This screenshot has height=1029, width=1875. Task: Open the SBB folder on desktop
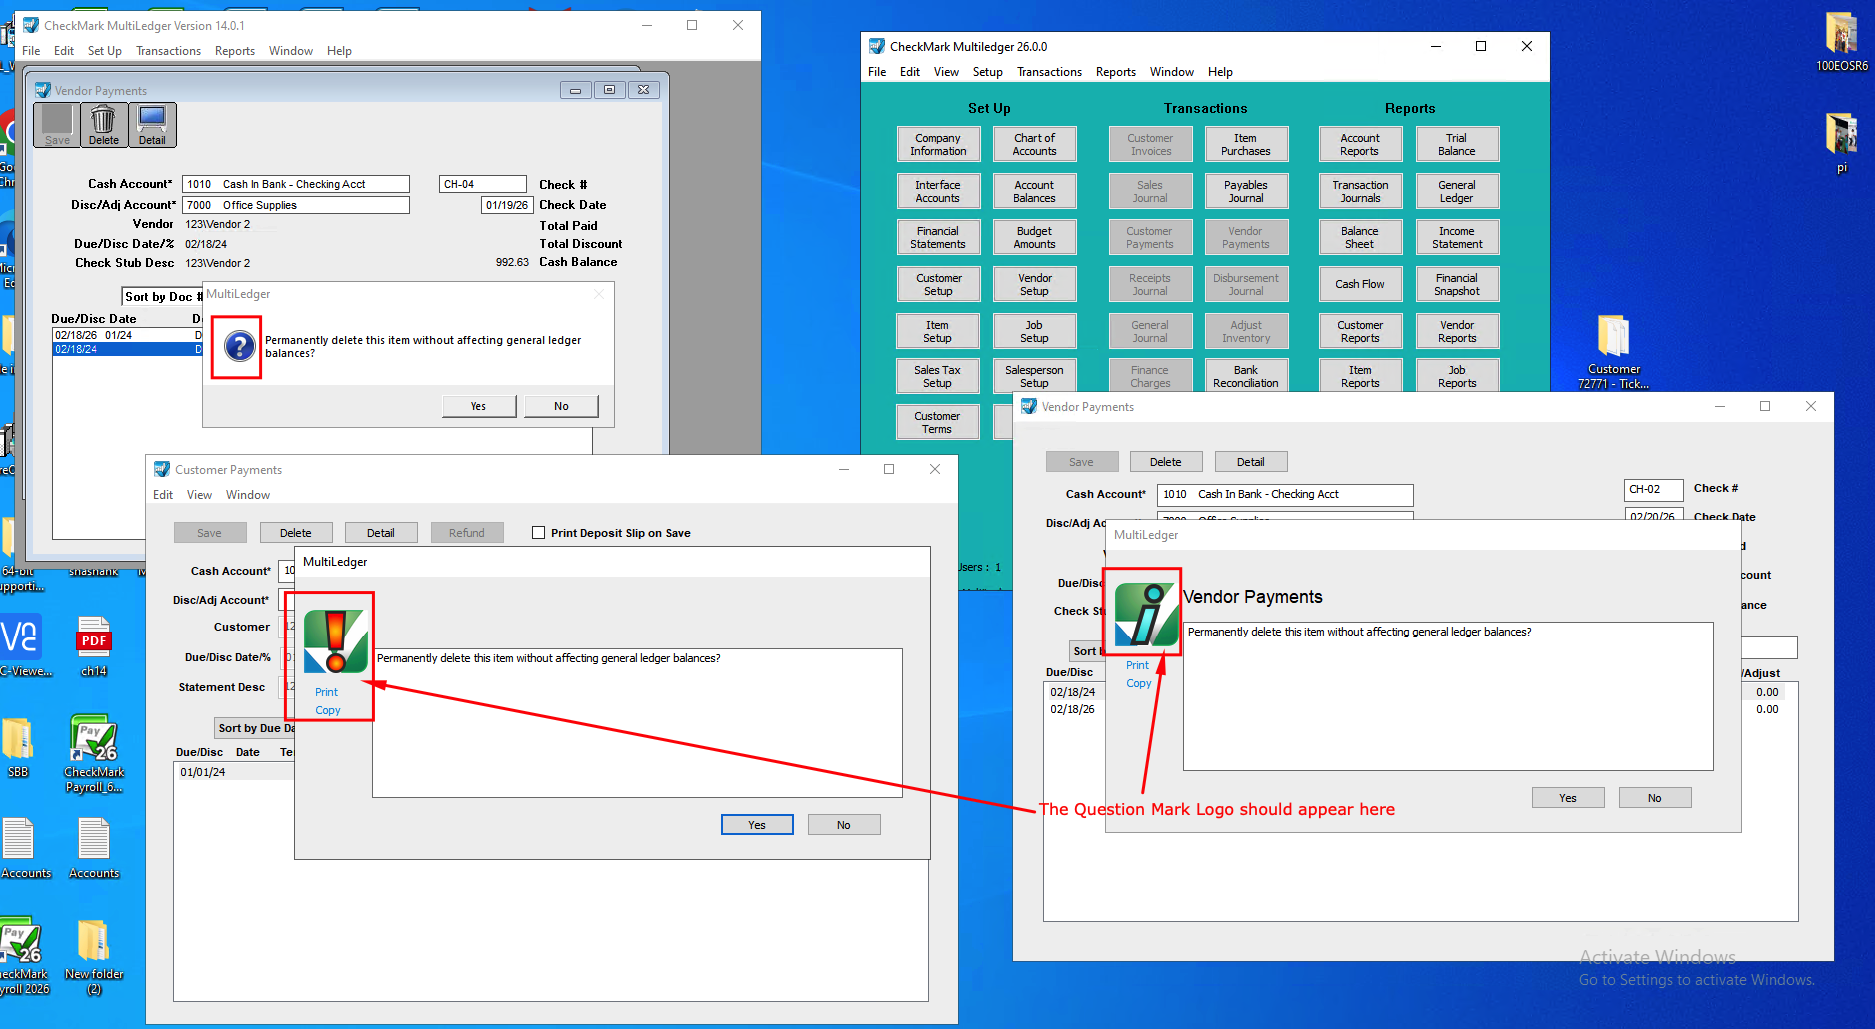(18, 748)
